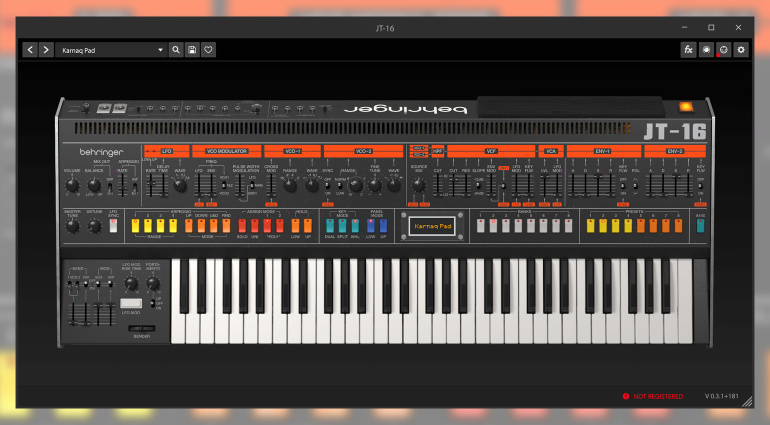Select arpeggio range 1 yellow button
The image size is (770, 425).
pos(136,226)
